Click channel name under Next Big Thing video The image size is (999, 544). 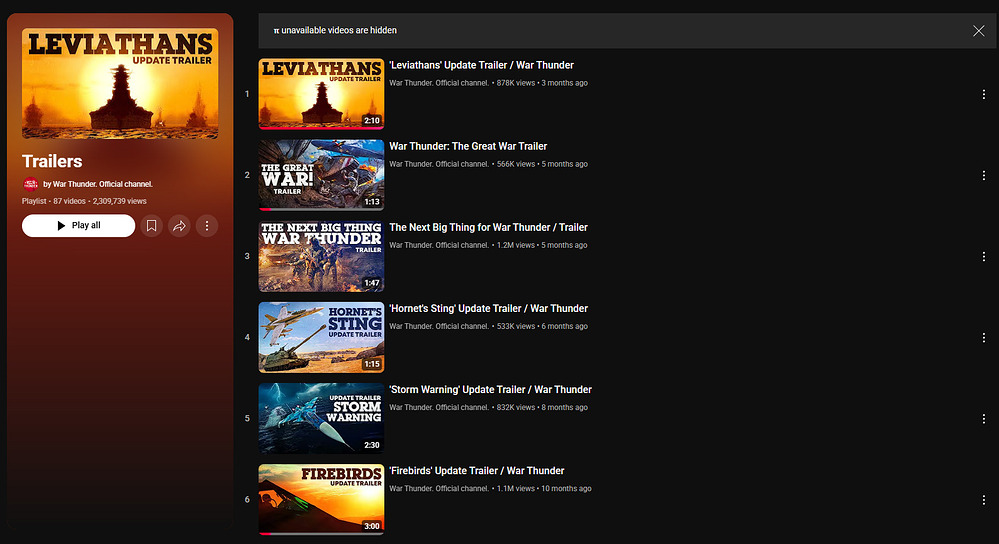point(439,245)
